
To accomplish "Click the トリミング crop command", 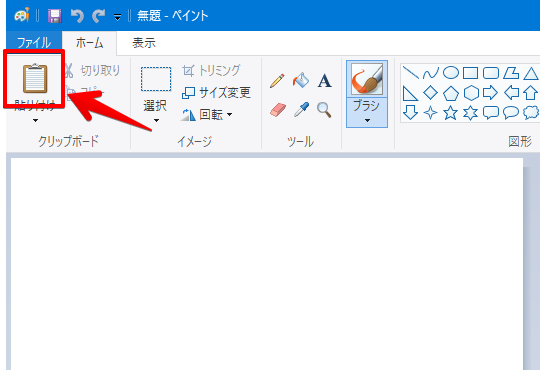I will (211, 71).
